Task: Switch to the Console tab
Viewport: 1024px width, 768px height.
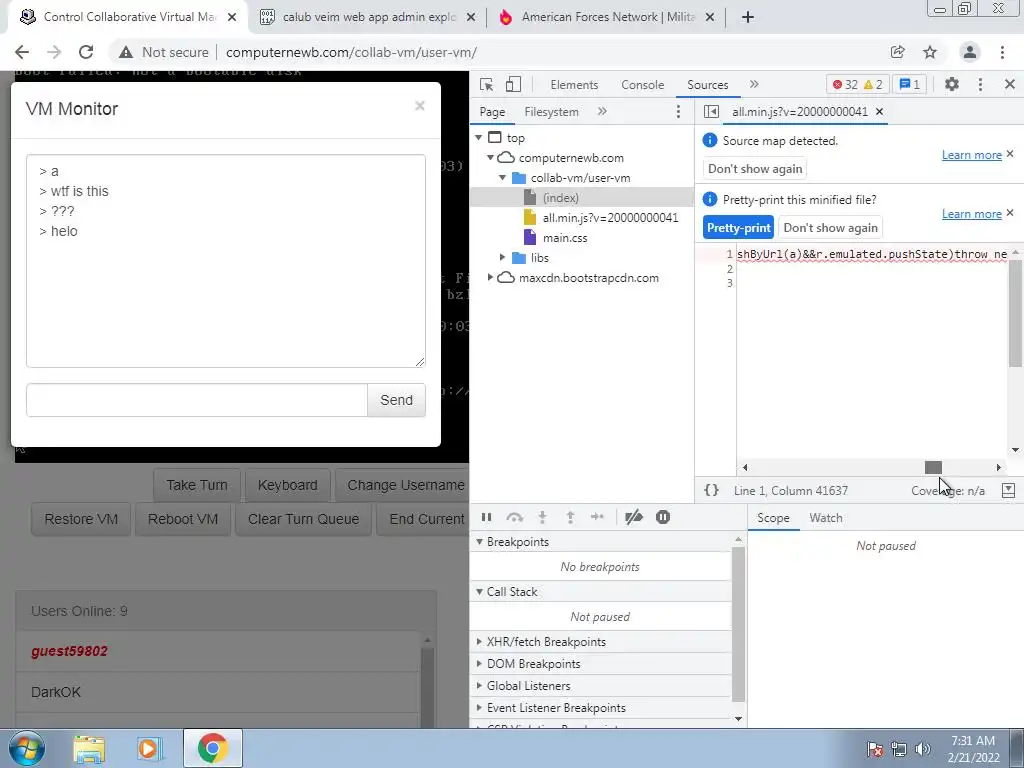Action: (x=643, y=85)
